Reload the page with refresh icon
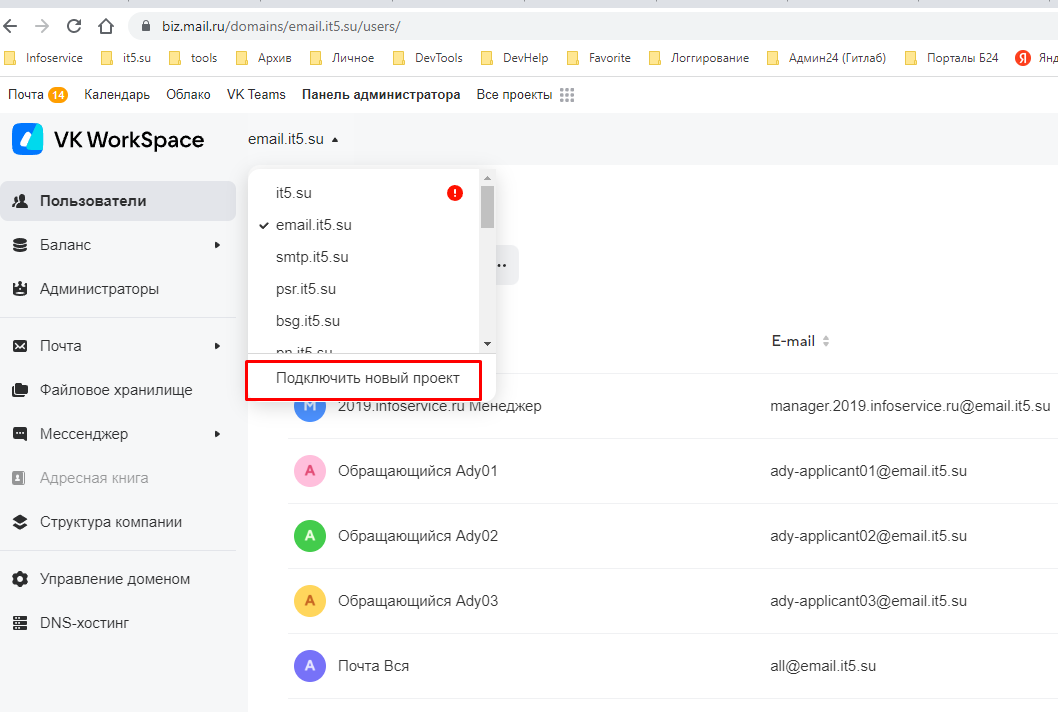 point(74,26)
